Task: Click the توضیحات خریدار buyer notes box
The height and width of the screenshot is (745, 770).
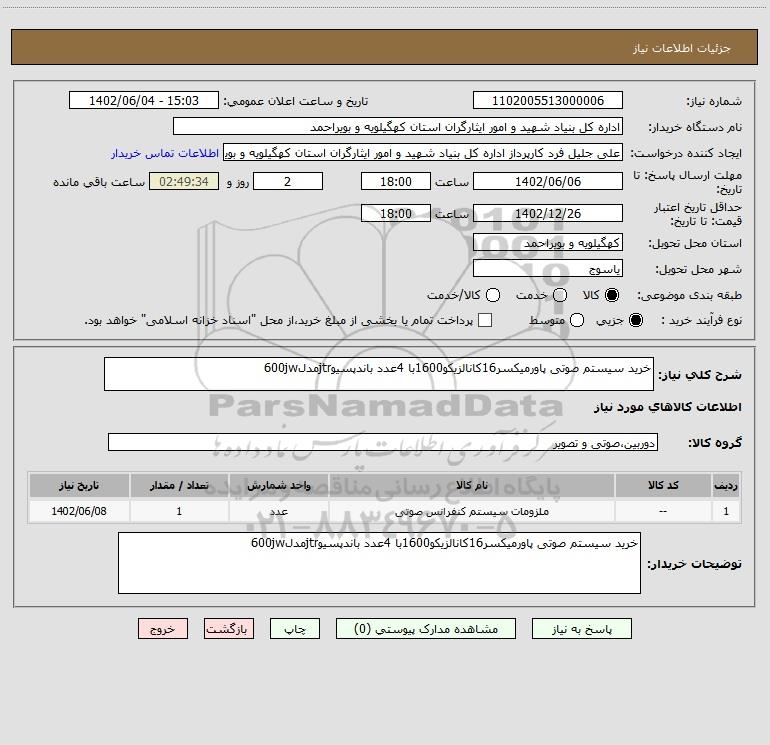Action: pyautogui.click(x=379, y=563)
